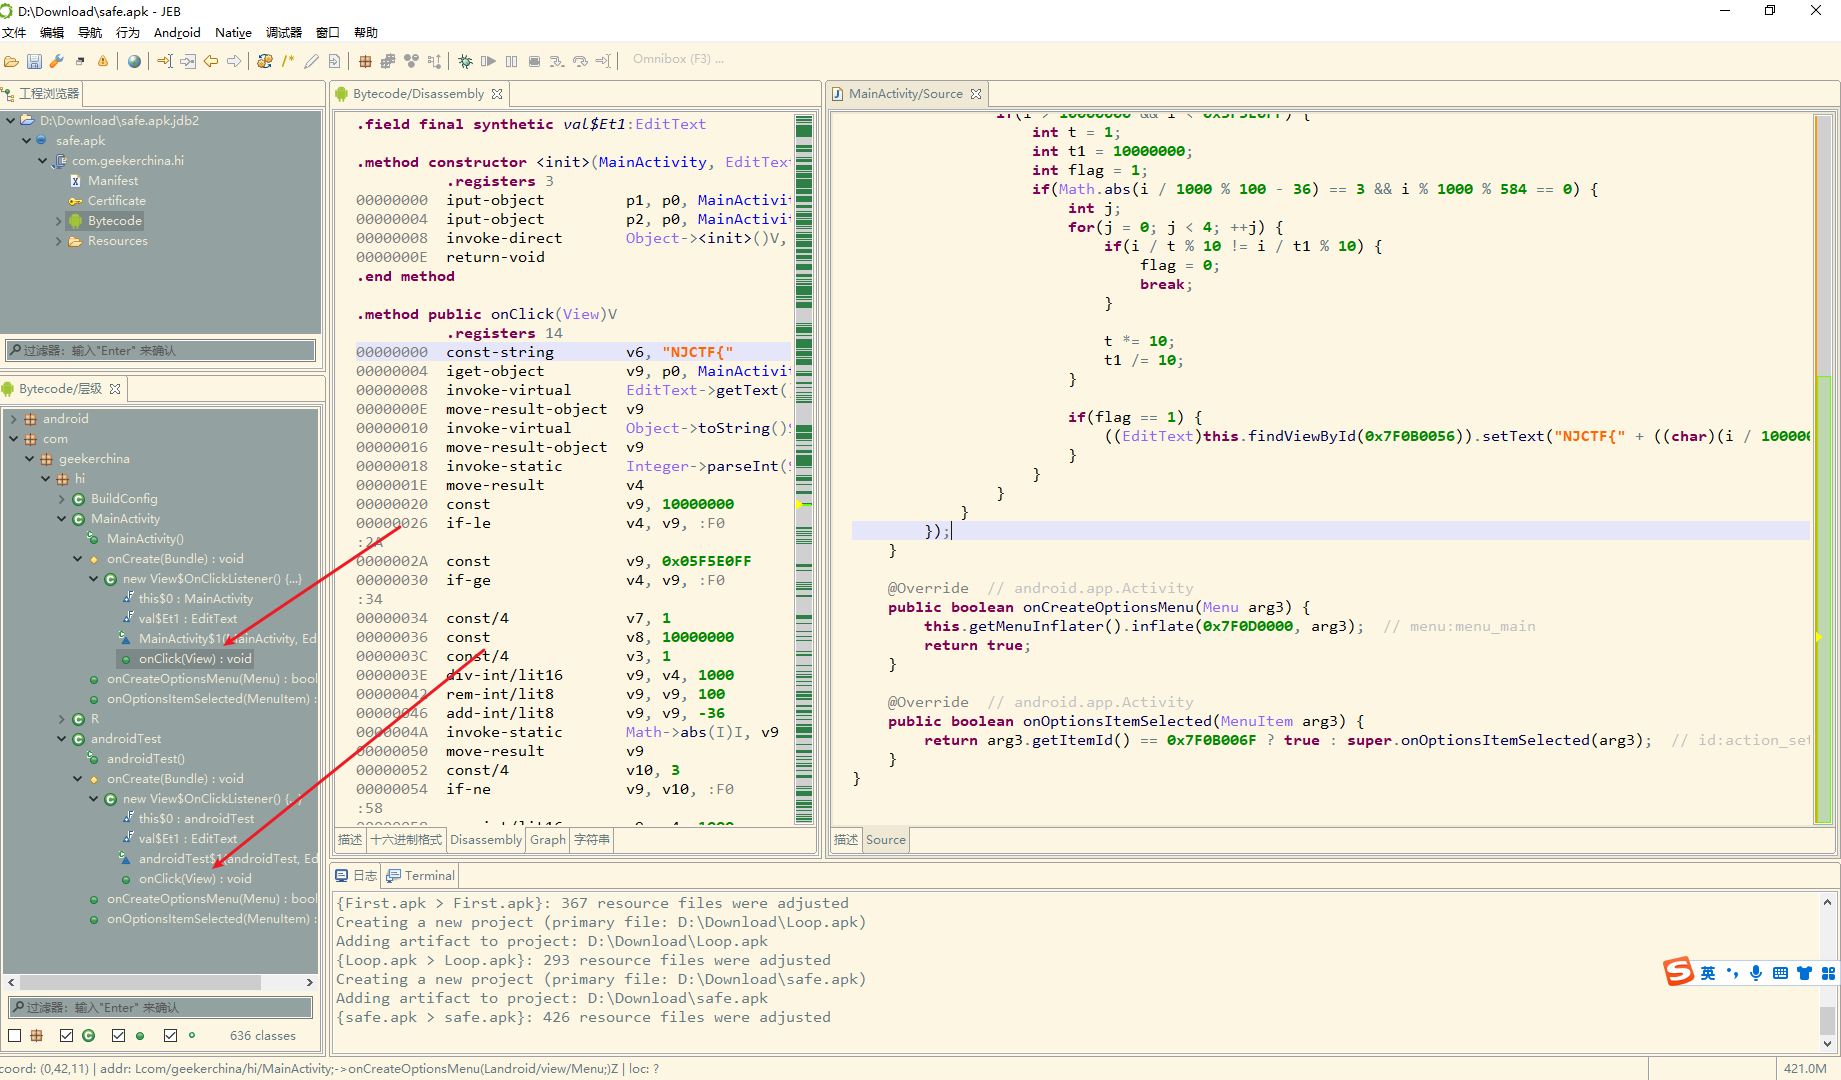This screenshot has height=1080, width=1841.
Task: Click the step-over debugger icon
Action: coord(580,61)
